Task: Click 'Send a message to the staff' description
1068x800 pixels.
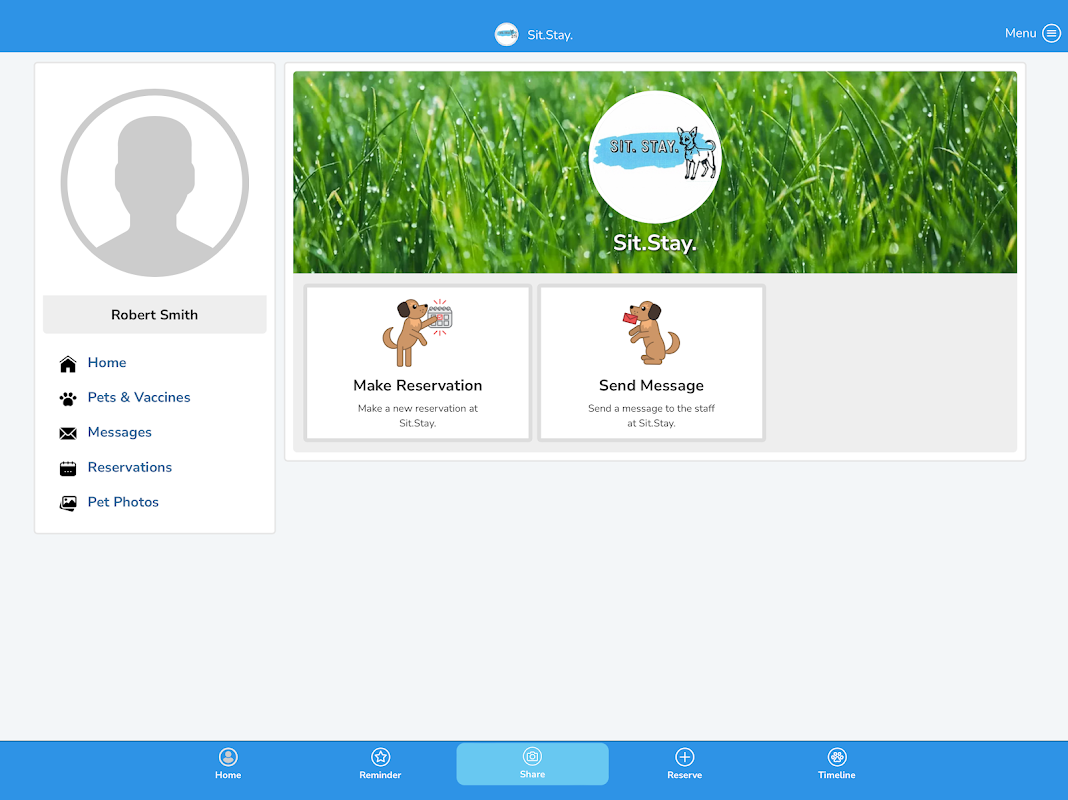Action: pyautogui.click(x=651, y=415)
